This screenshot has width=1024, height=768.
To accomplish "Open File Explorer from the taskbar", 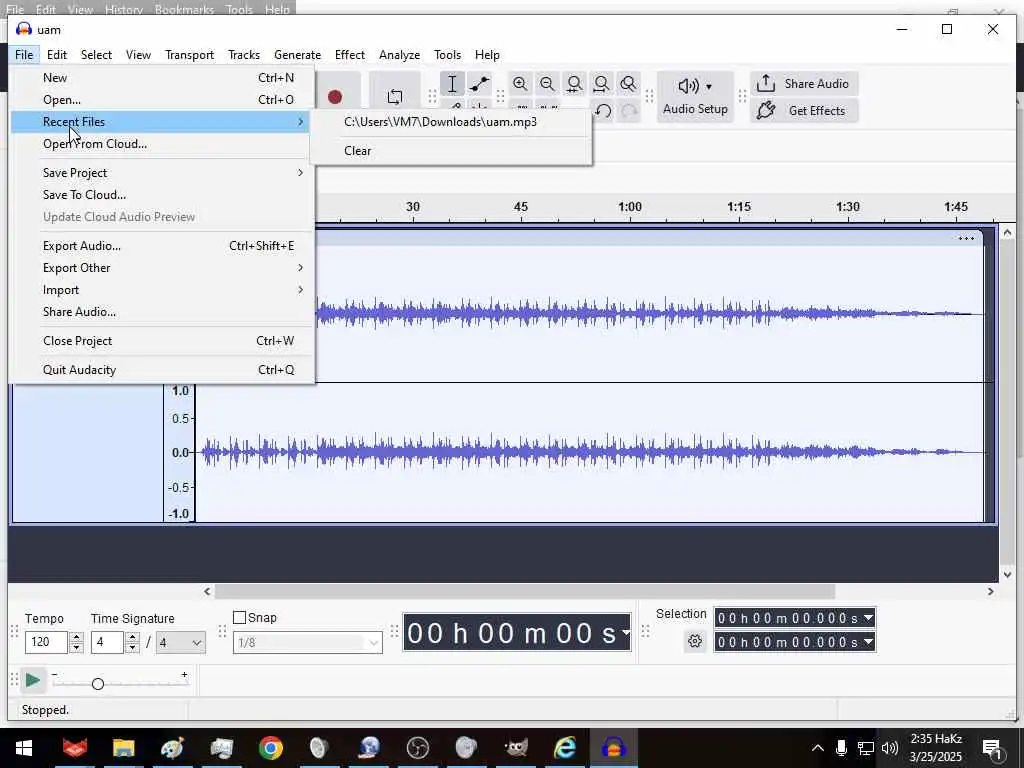I will coord(123,748).
